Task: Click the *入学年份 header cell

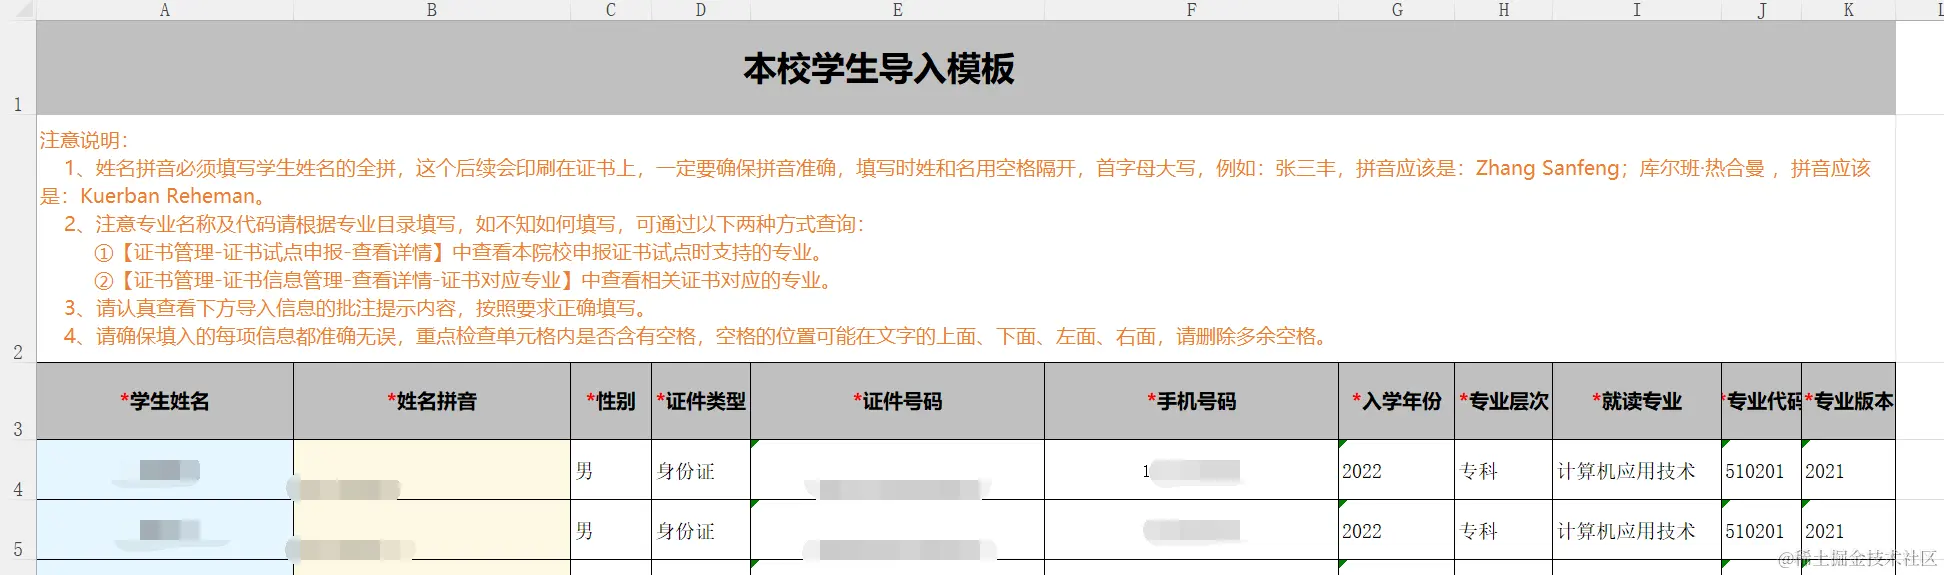Action: (1397, 401)
